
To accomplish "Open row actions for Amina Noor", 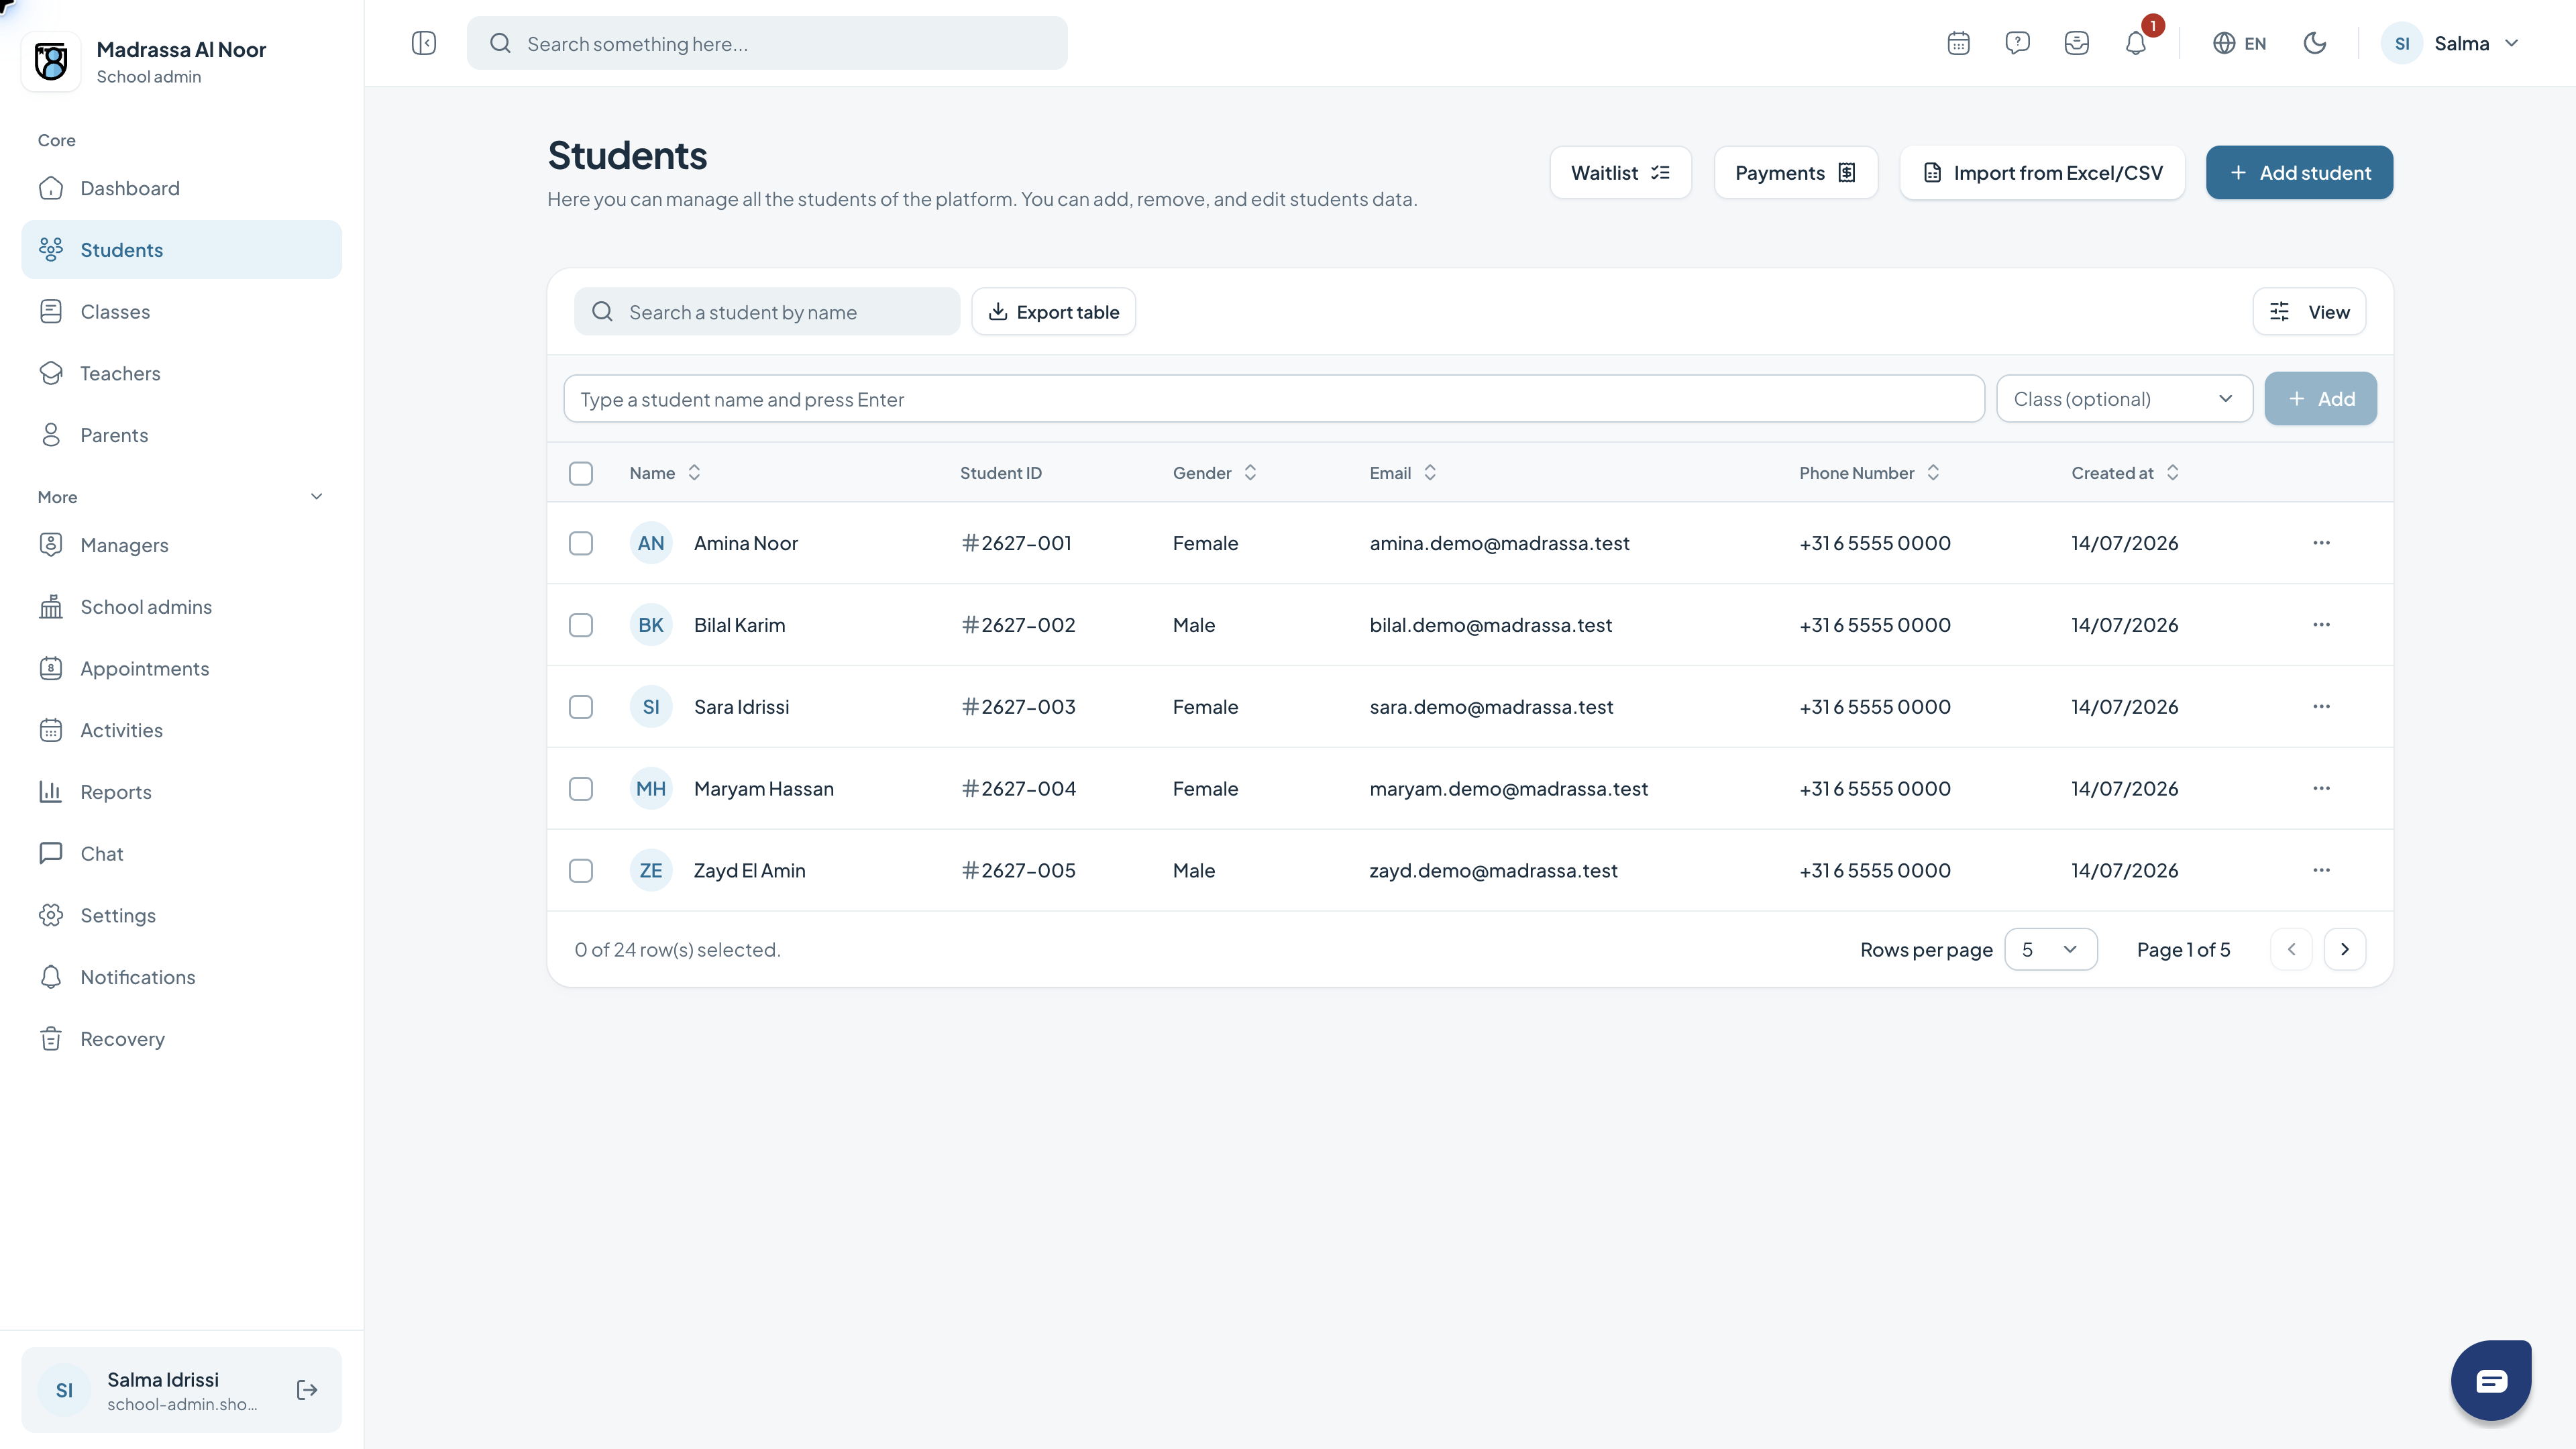I will click(x=2321, y=543).
